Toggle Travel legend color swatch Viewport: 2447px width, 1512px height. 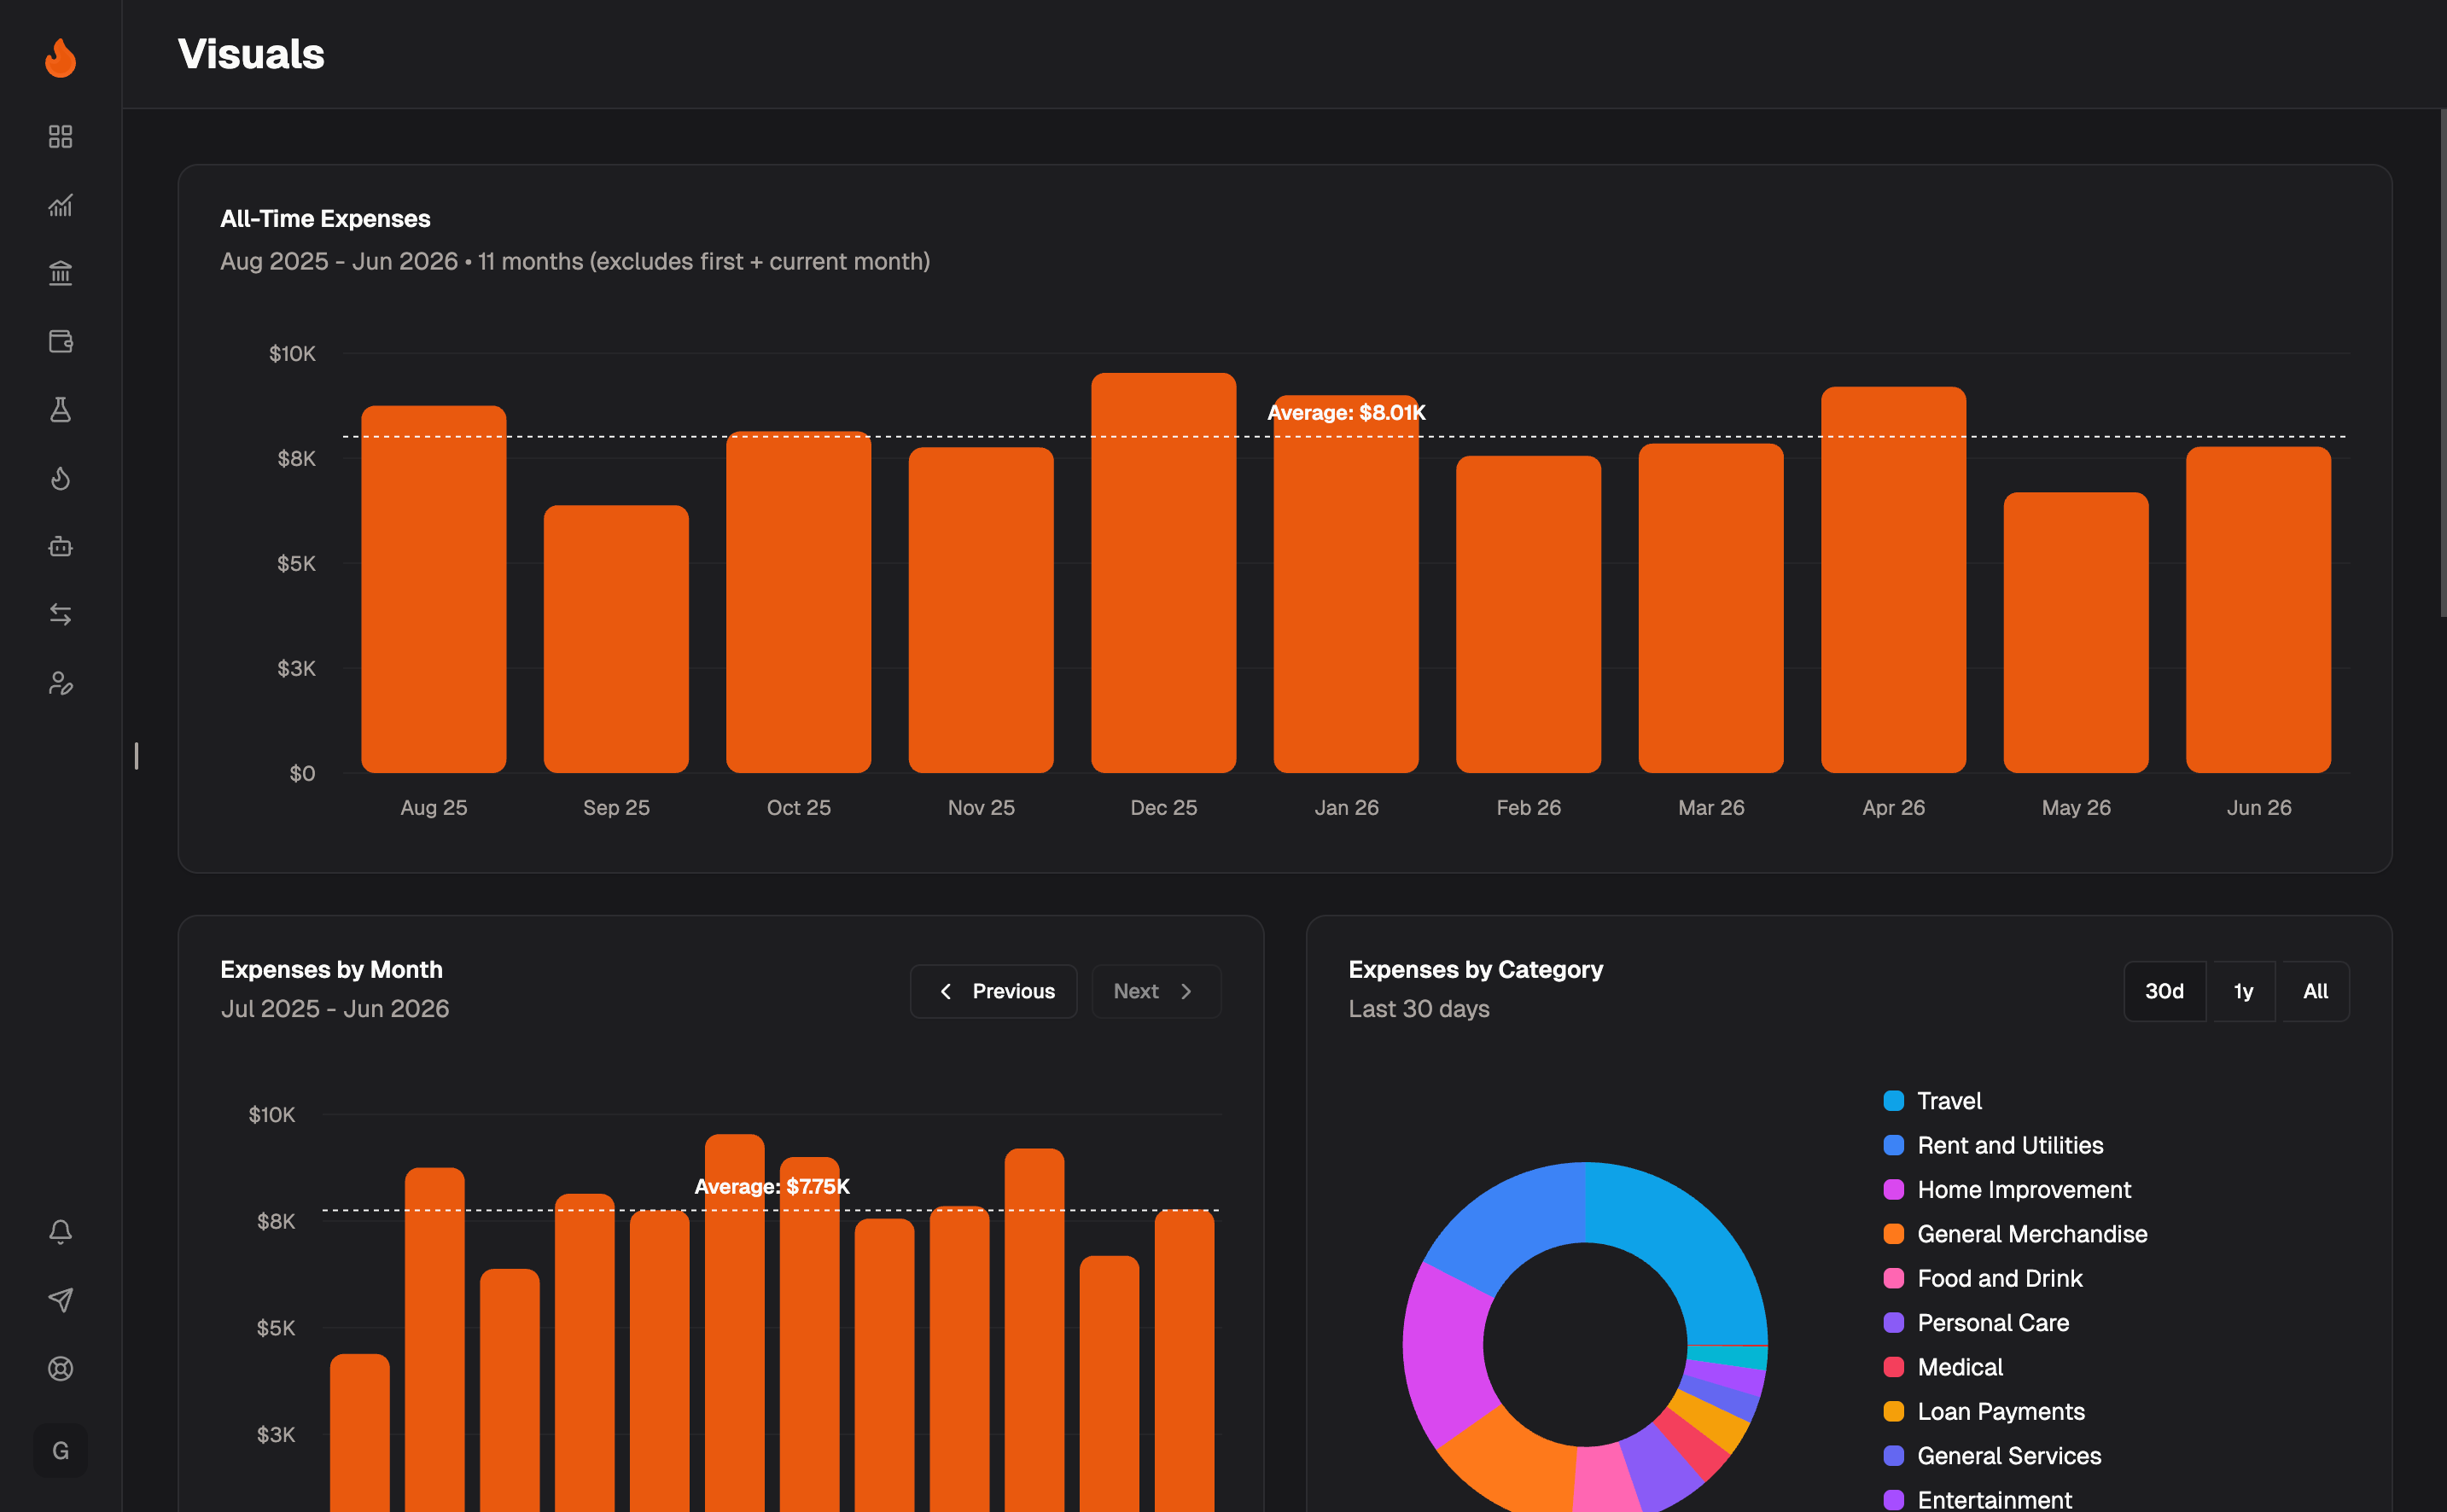[x=1893, y=1101]
